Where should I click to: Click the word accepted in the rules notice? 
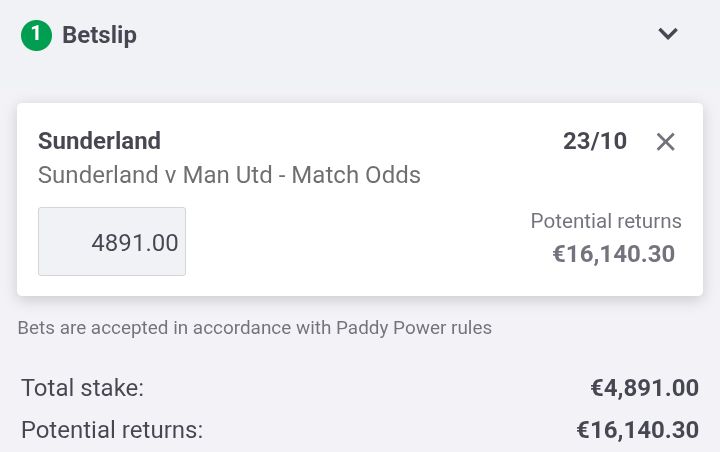(x=131, y=328)
